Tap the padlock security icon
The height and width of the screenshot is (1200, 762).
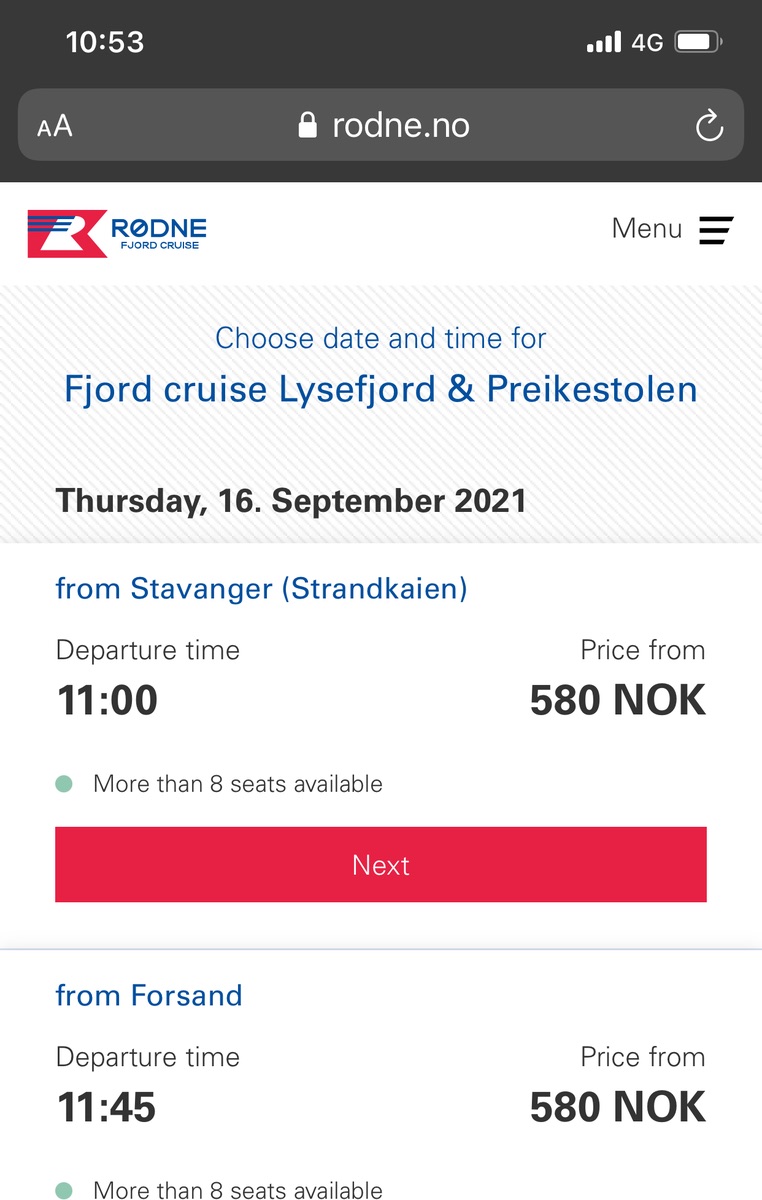[308, 126]
